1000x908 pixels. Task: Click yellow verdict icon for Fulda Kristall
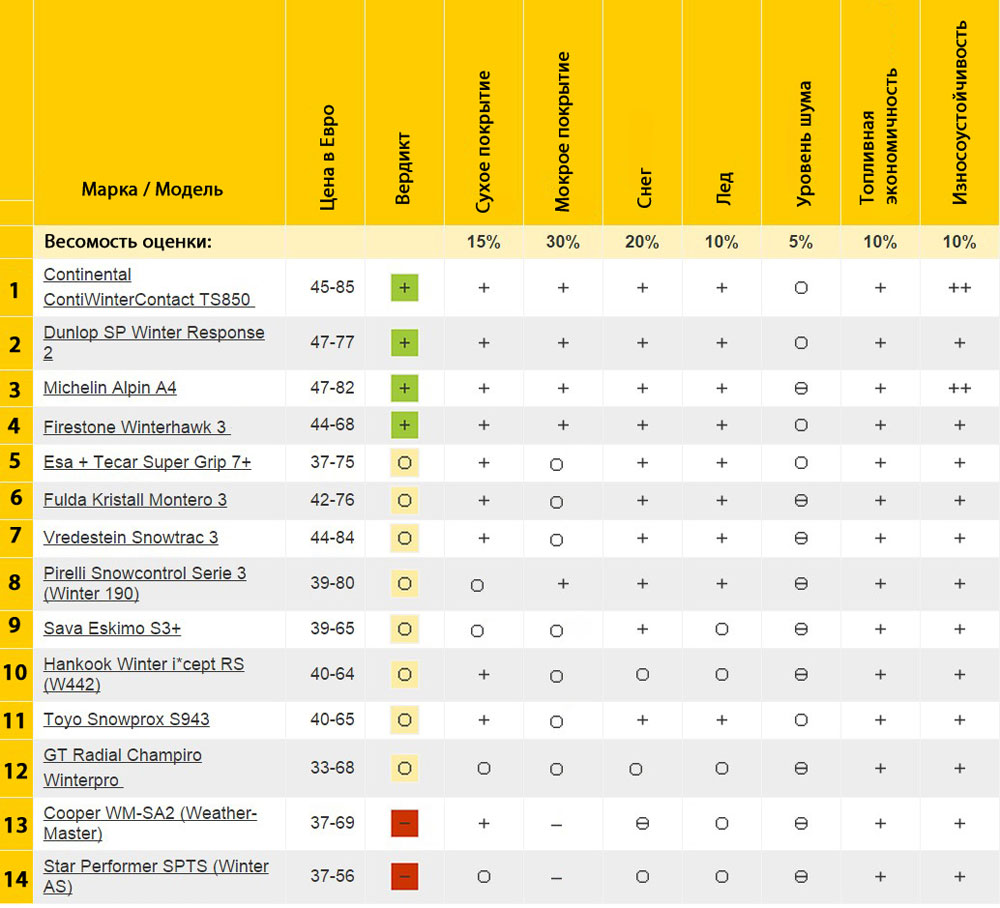(x=404, y=500)
